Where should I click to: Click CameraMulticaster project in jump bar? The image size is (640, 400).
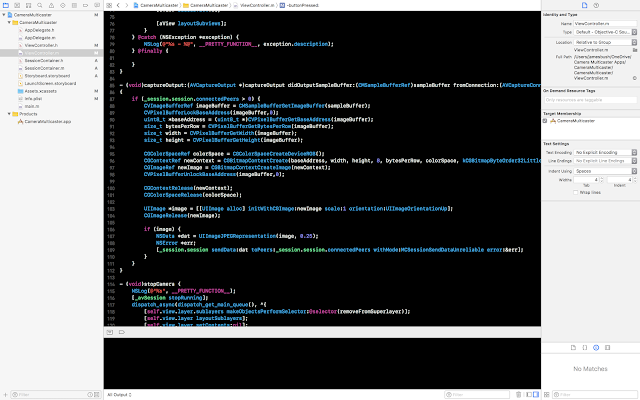point(156,5)
